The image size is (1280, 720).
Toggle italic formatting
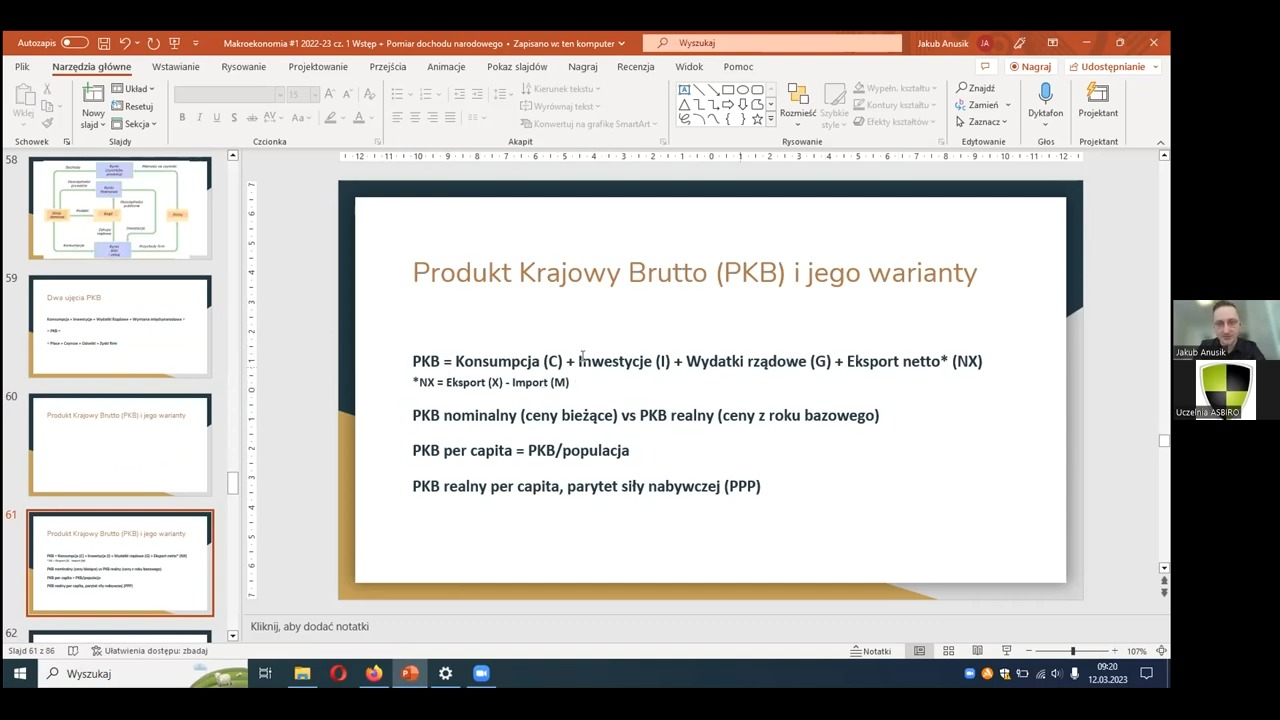tap(199, 118)
